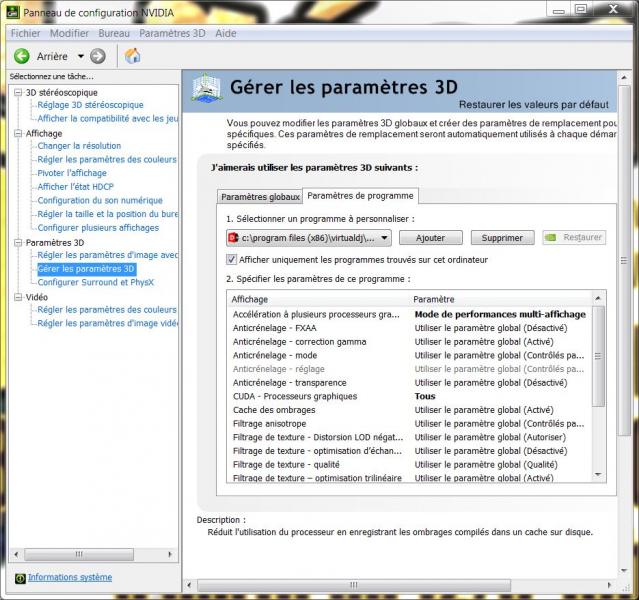Go back with the green Arrière arrow icon
Screen dimensions: 639x600
point(22,56)
